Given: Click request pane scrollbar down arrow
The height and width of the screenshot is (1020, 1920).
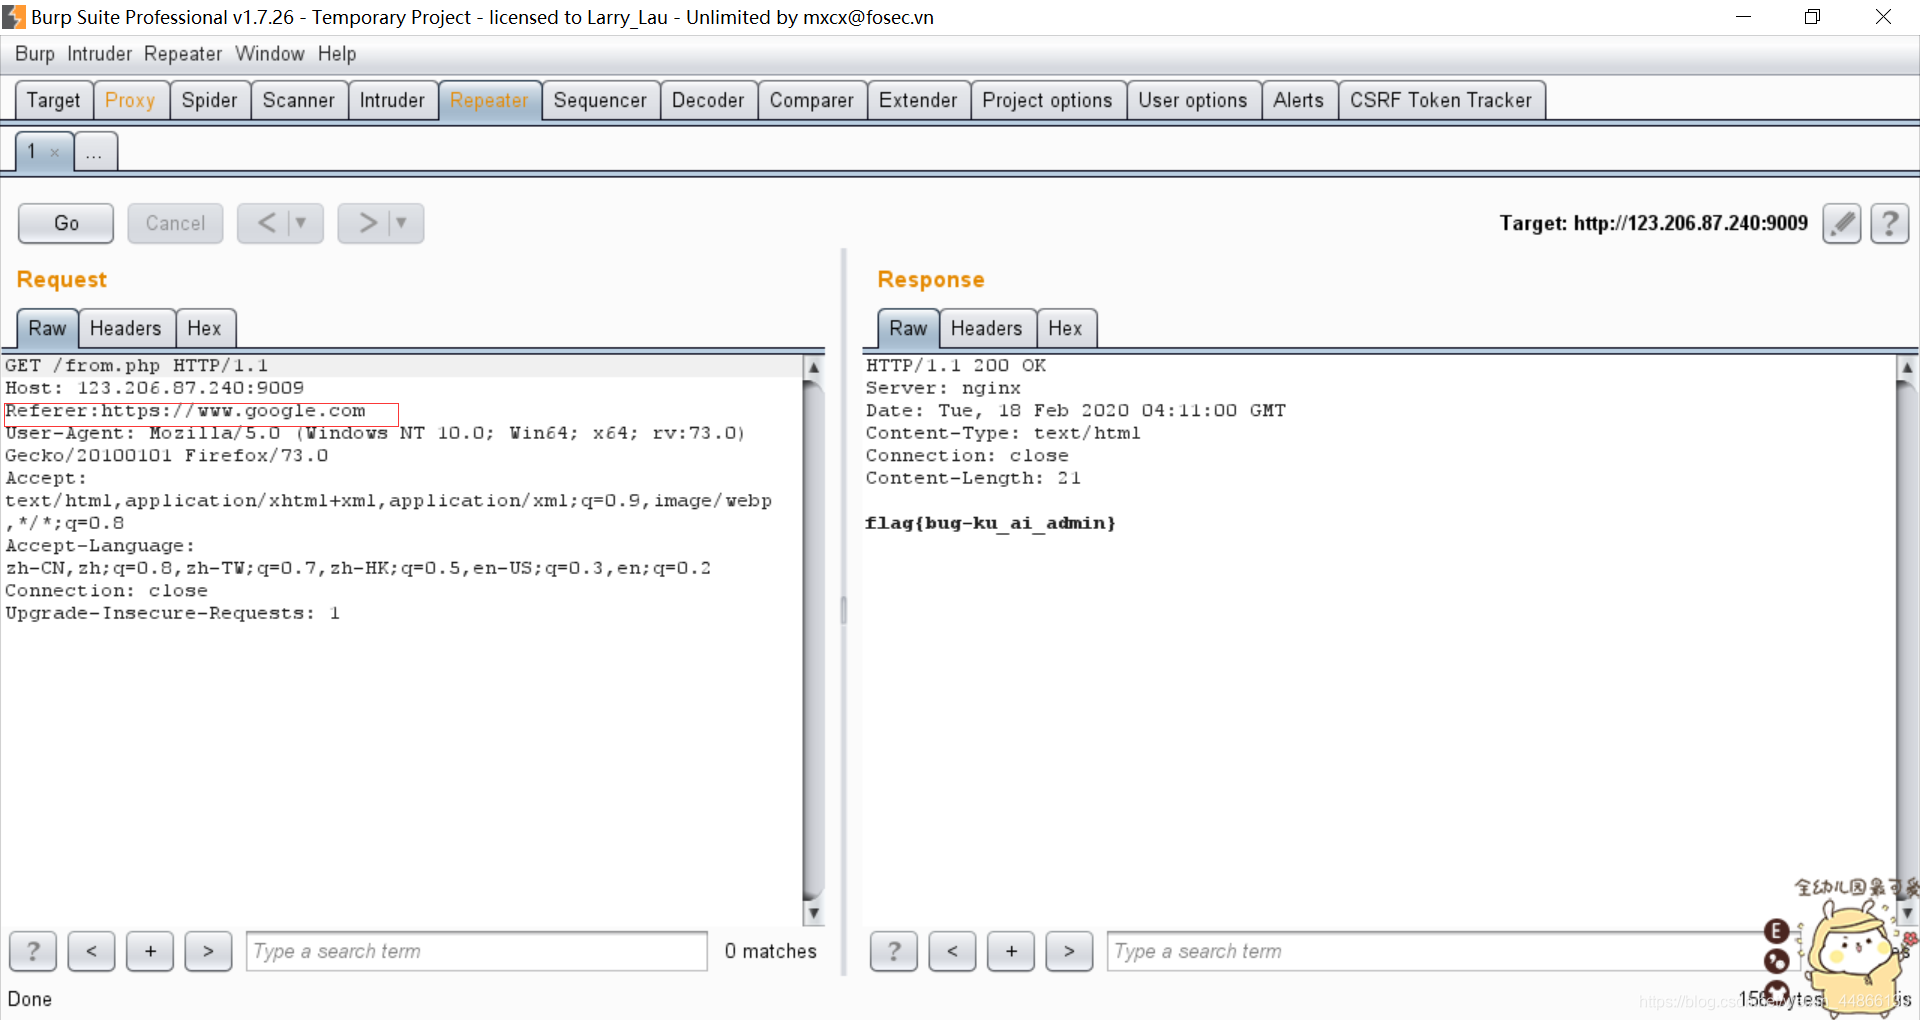Looking at the screenshot, I should point(814,913).
